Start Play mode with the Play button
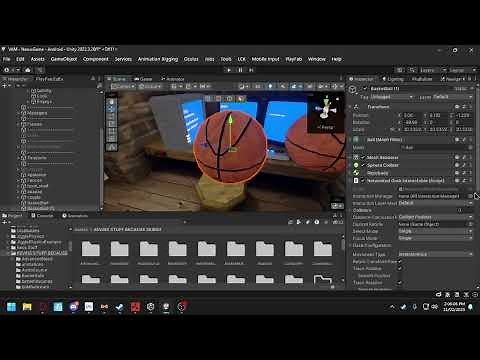 [x=229, y=70]
